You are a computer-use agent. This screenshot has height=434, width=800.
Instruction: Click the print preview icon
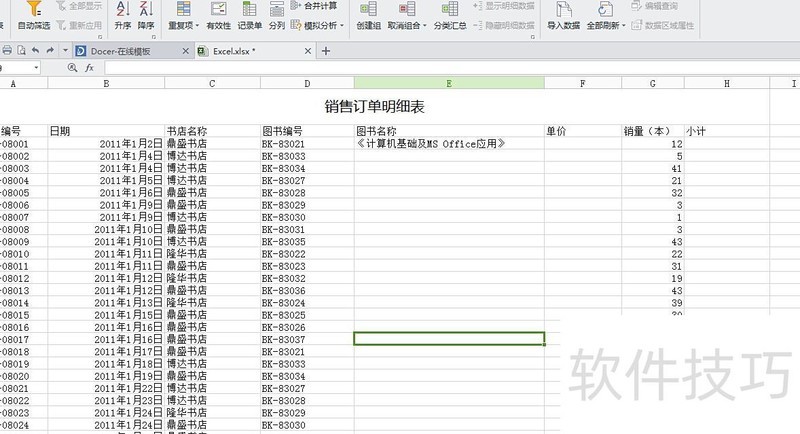pyautogui.click(x=21, y=50)
